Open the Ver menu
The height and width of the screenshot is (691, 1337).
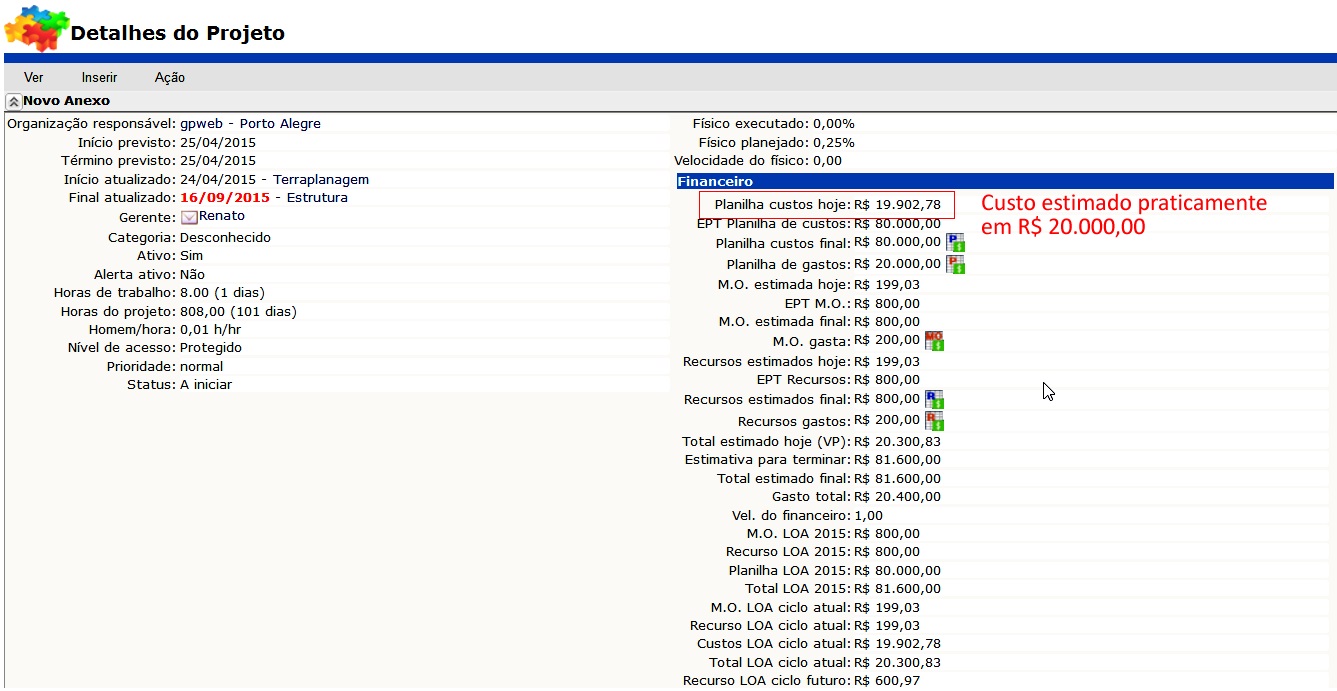coord(34,78)
